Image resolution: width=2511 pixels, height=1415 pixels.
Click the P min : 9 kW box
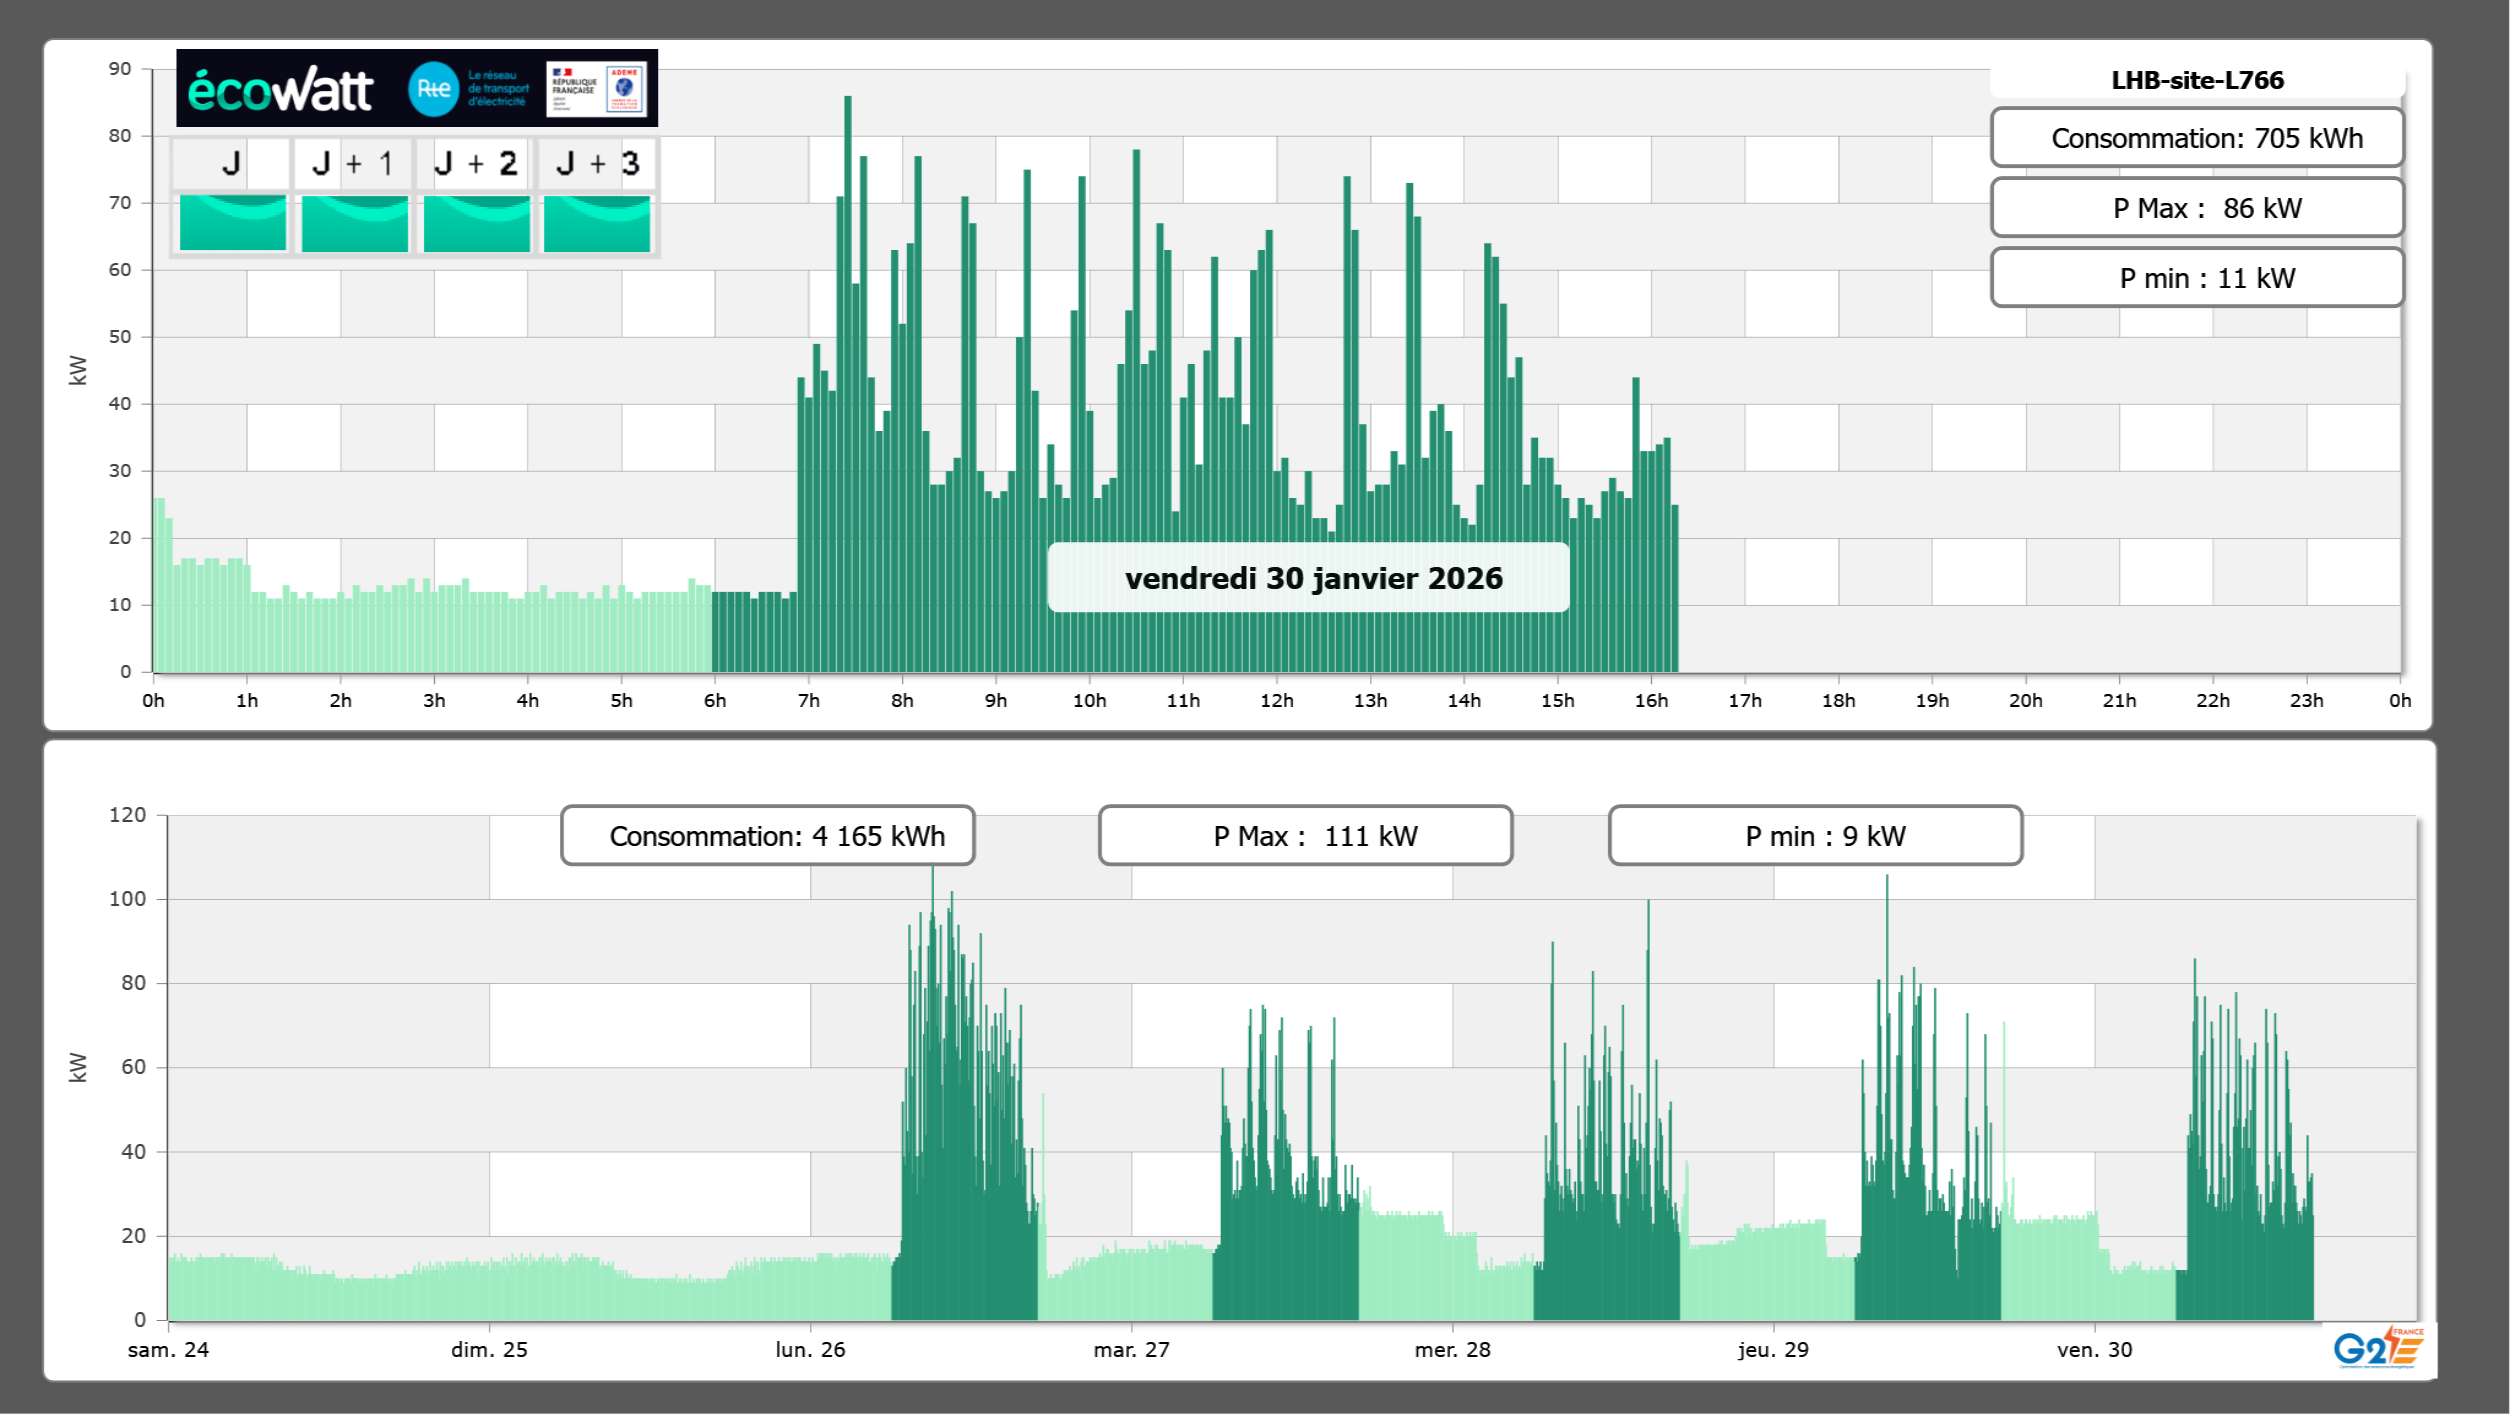1815,836
